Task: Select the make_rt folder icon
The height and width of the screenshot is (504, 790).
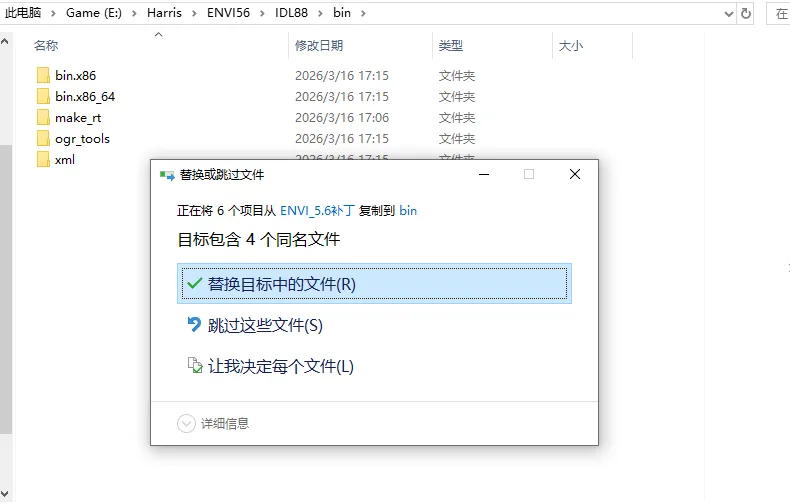Action: click(x=43, y=117)
